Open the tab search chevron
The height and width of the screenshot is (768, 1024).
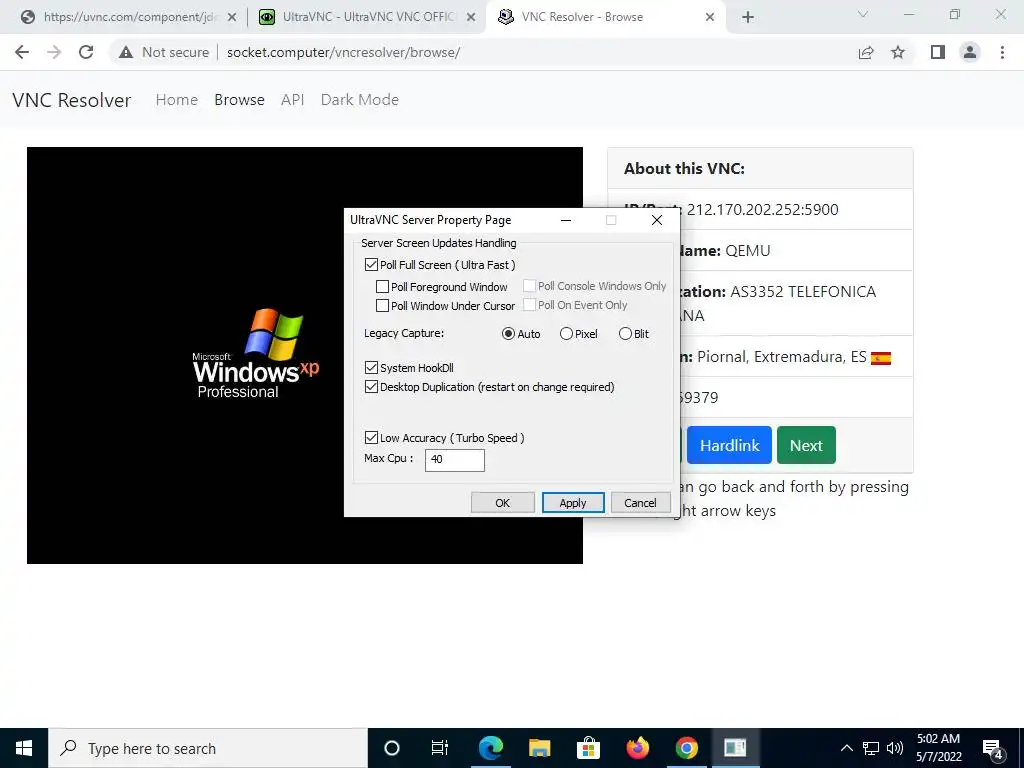(x=863, y=14)
